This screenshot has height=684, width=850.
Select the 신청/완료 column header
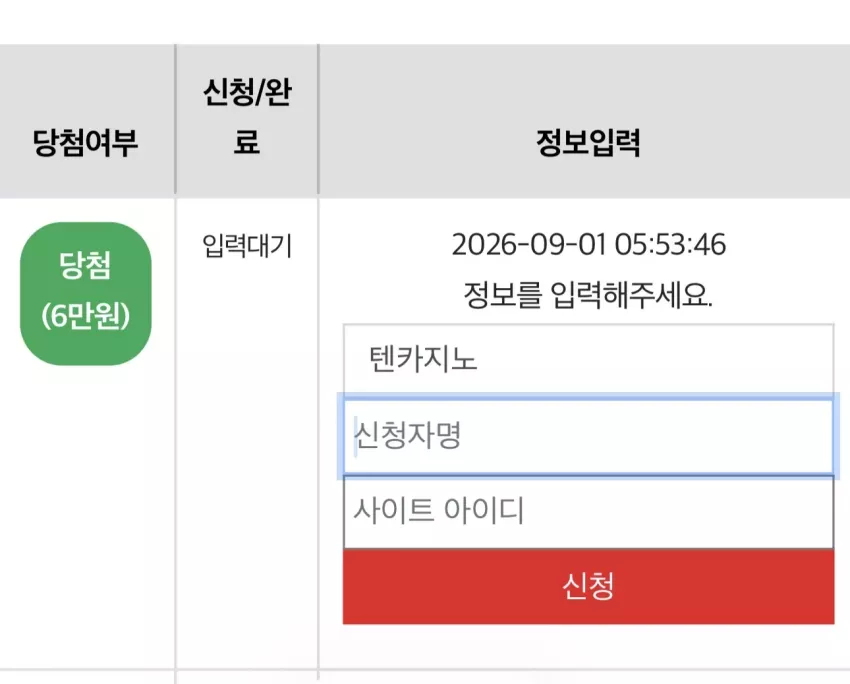(x=247, y=117)
